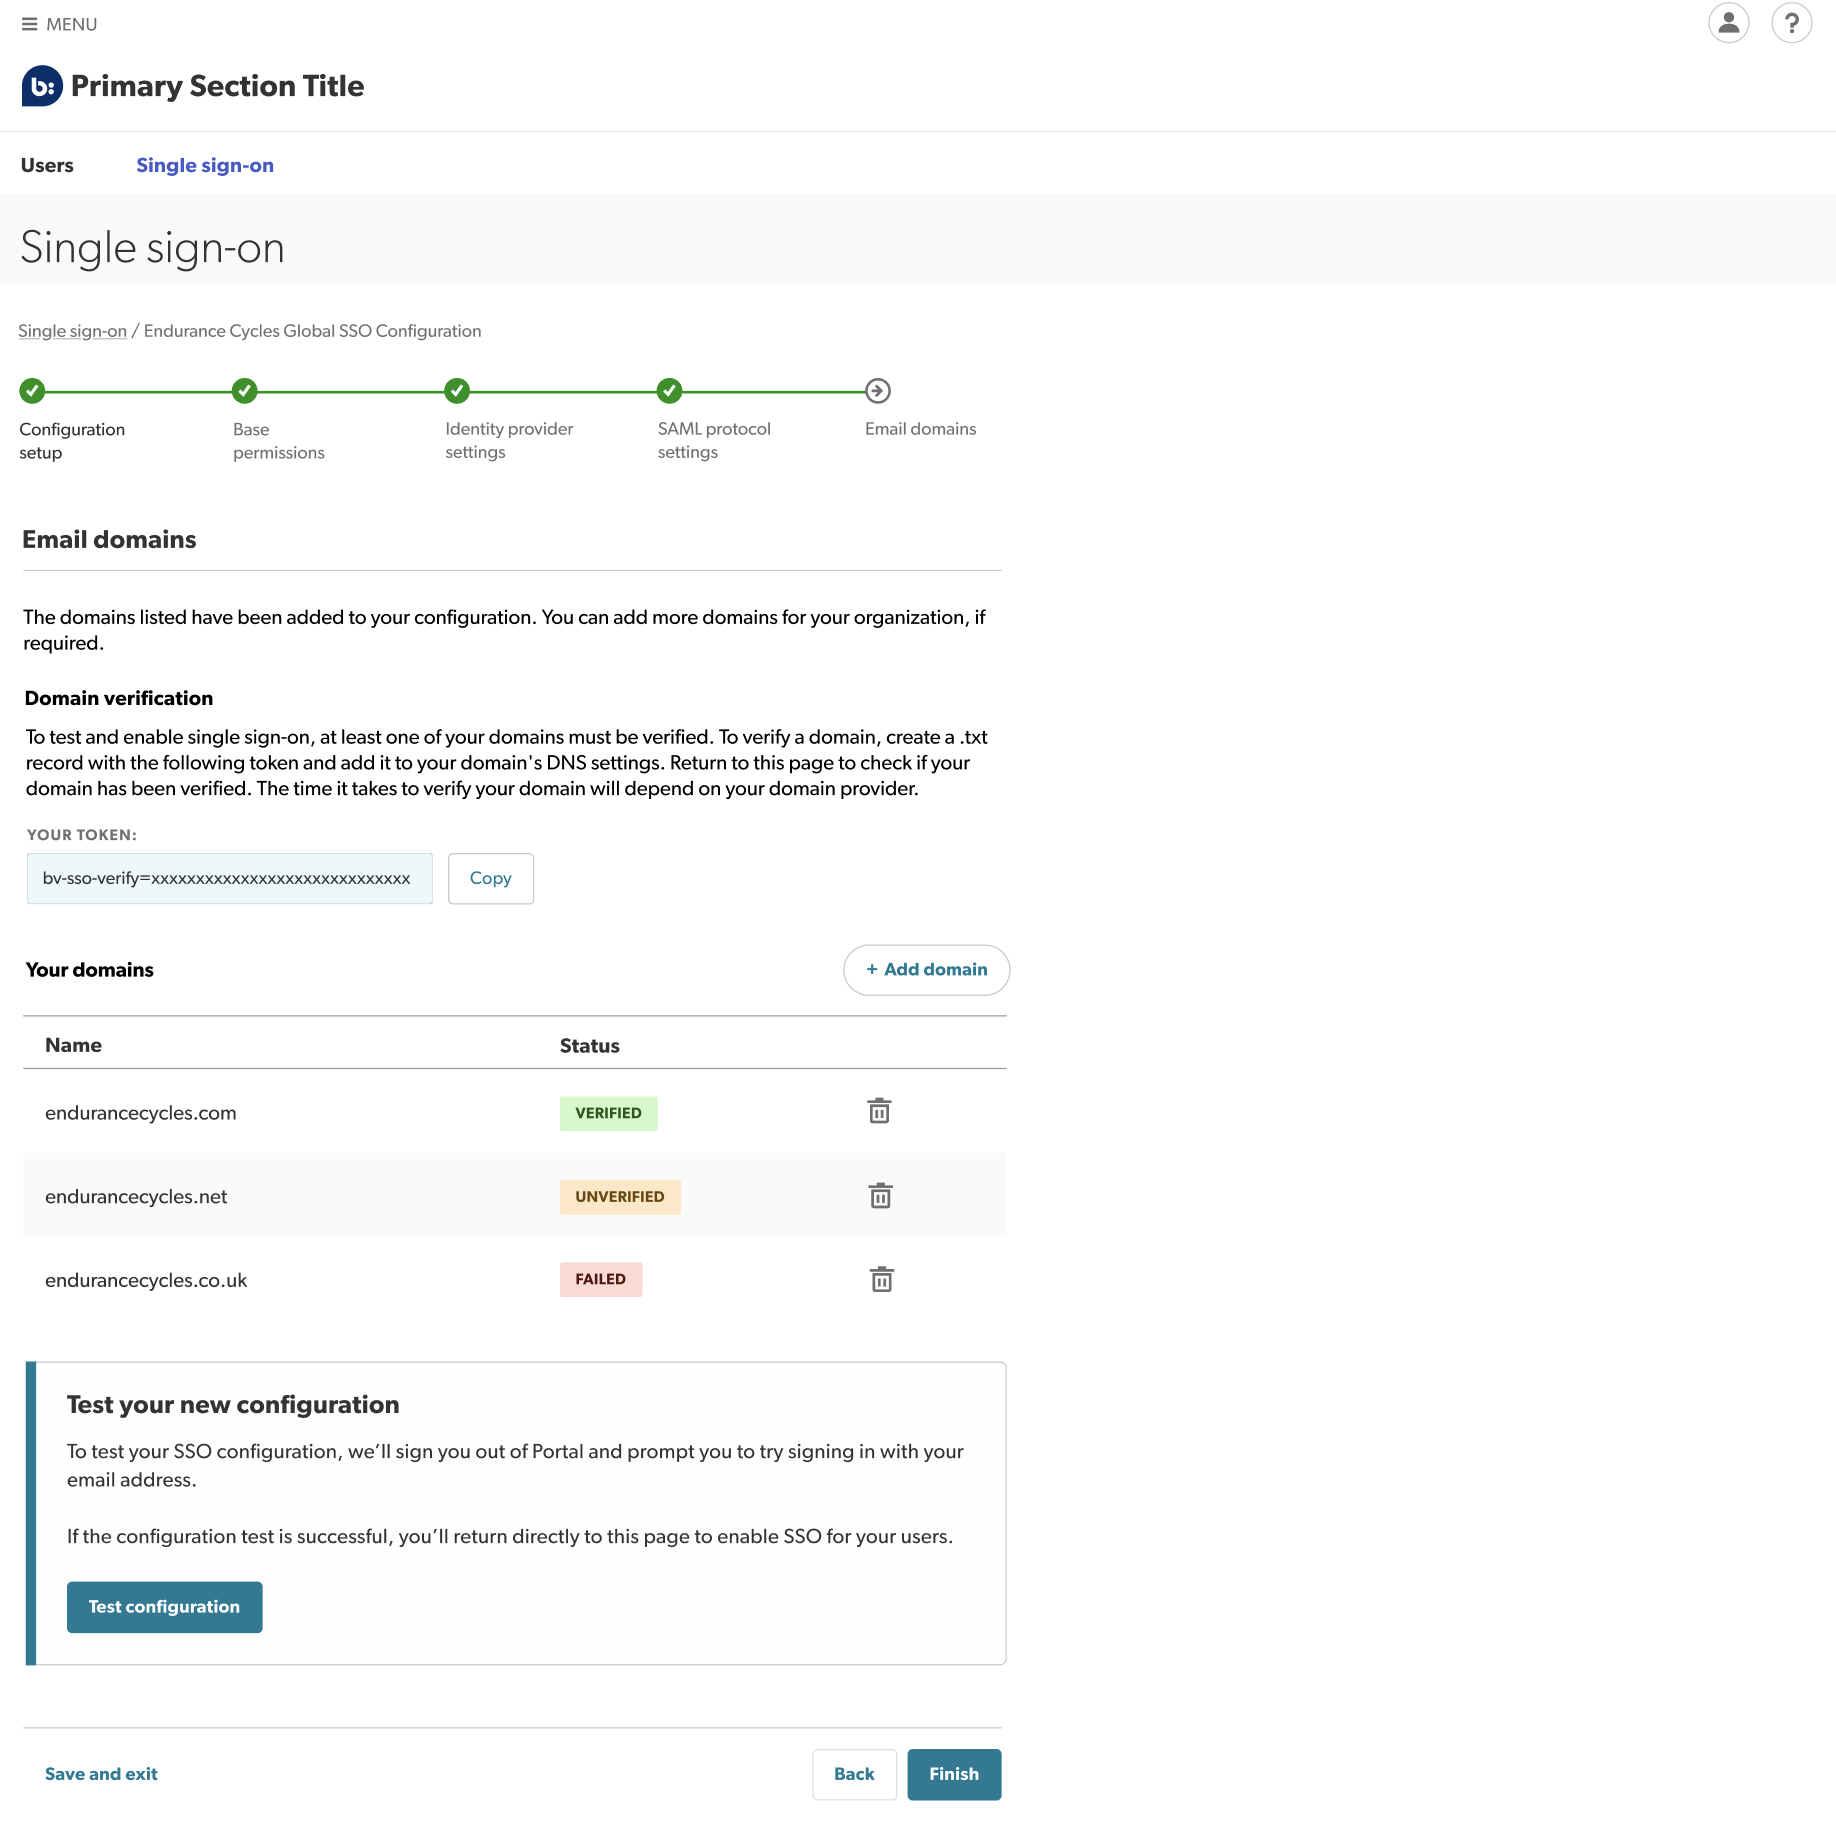
Task: Select the Single sign-on tab
Action: [205, 165]
